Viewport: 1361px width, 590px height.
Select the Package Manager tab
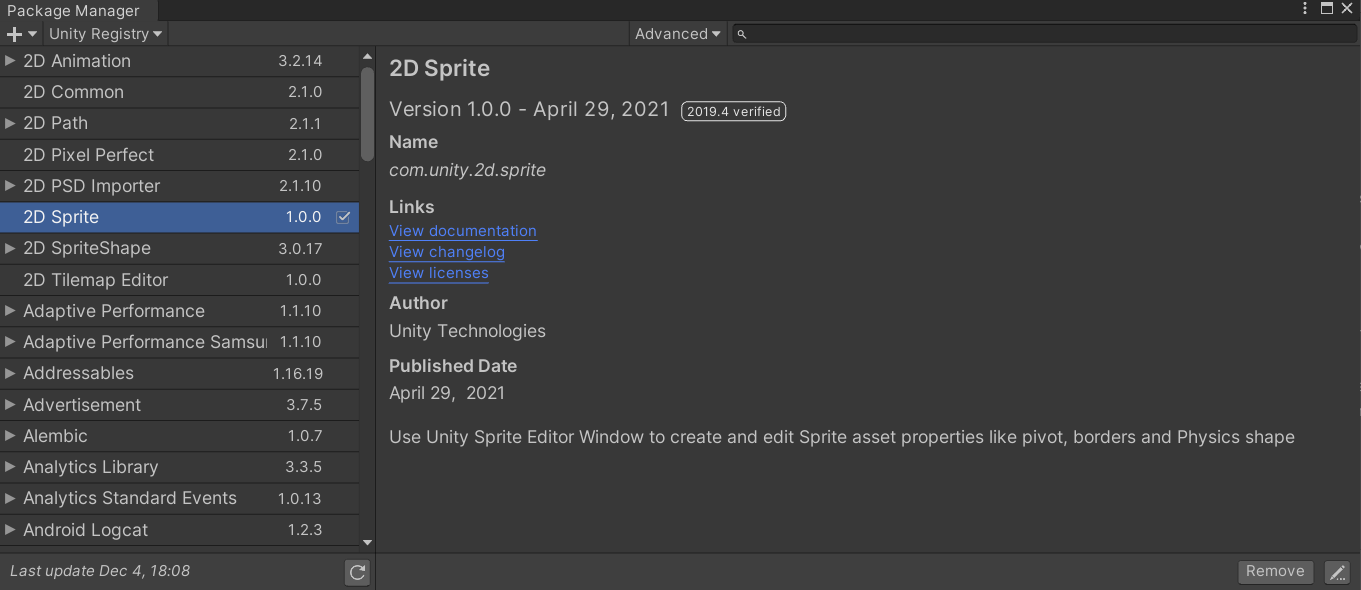(x=78, y=11)
